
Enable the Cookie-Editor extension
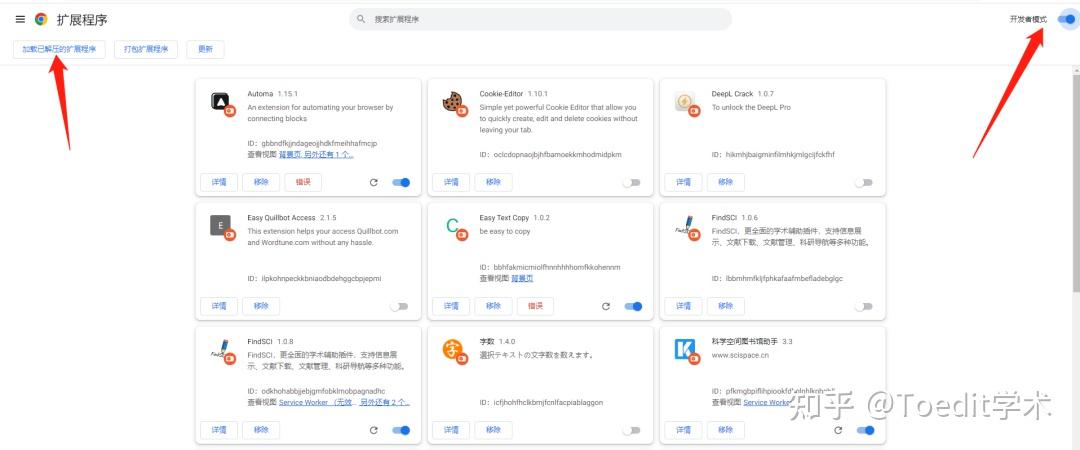tap(631, 183)
